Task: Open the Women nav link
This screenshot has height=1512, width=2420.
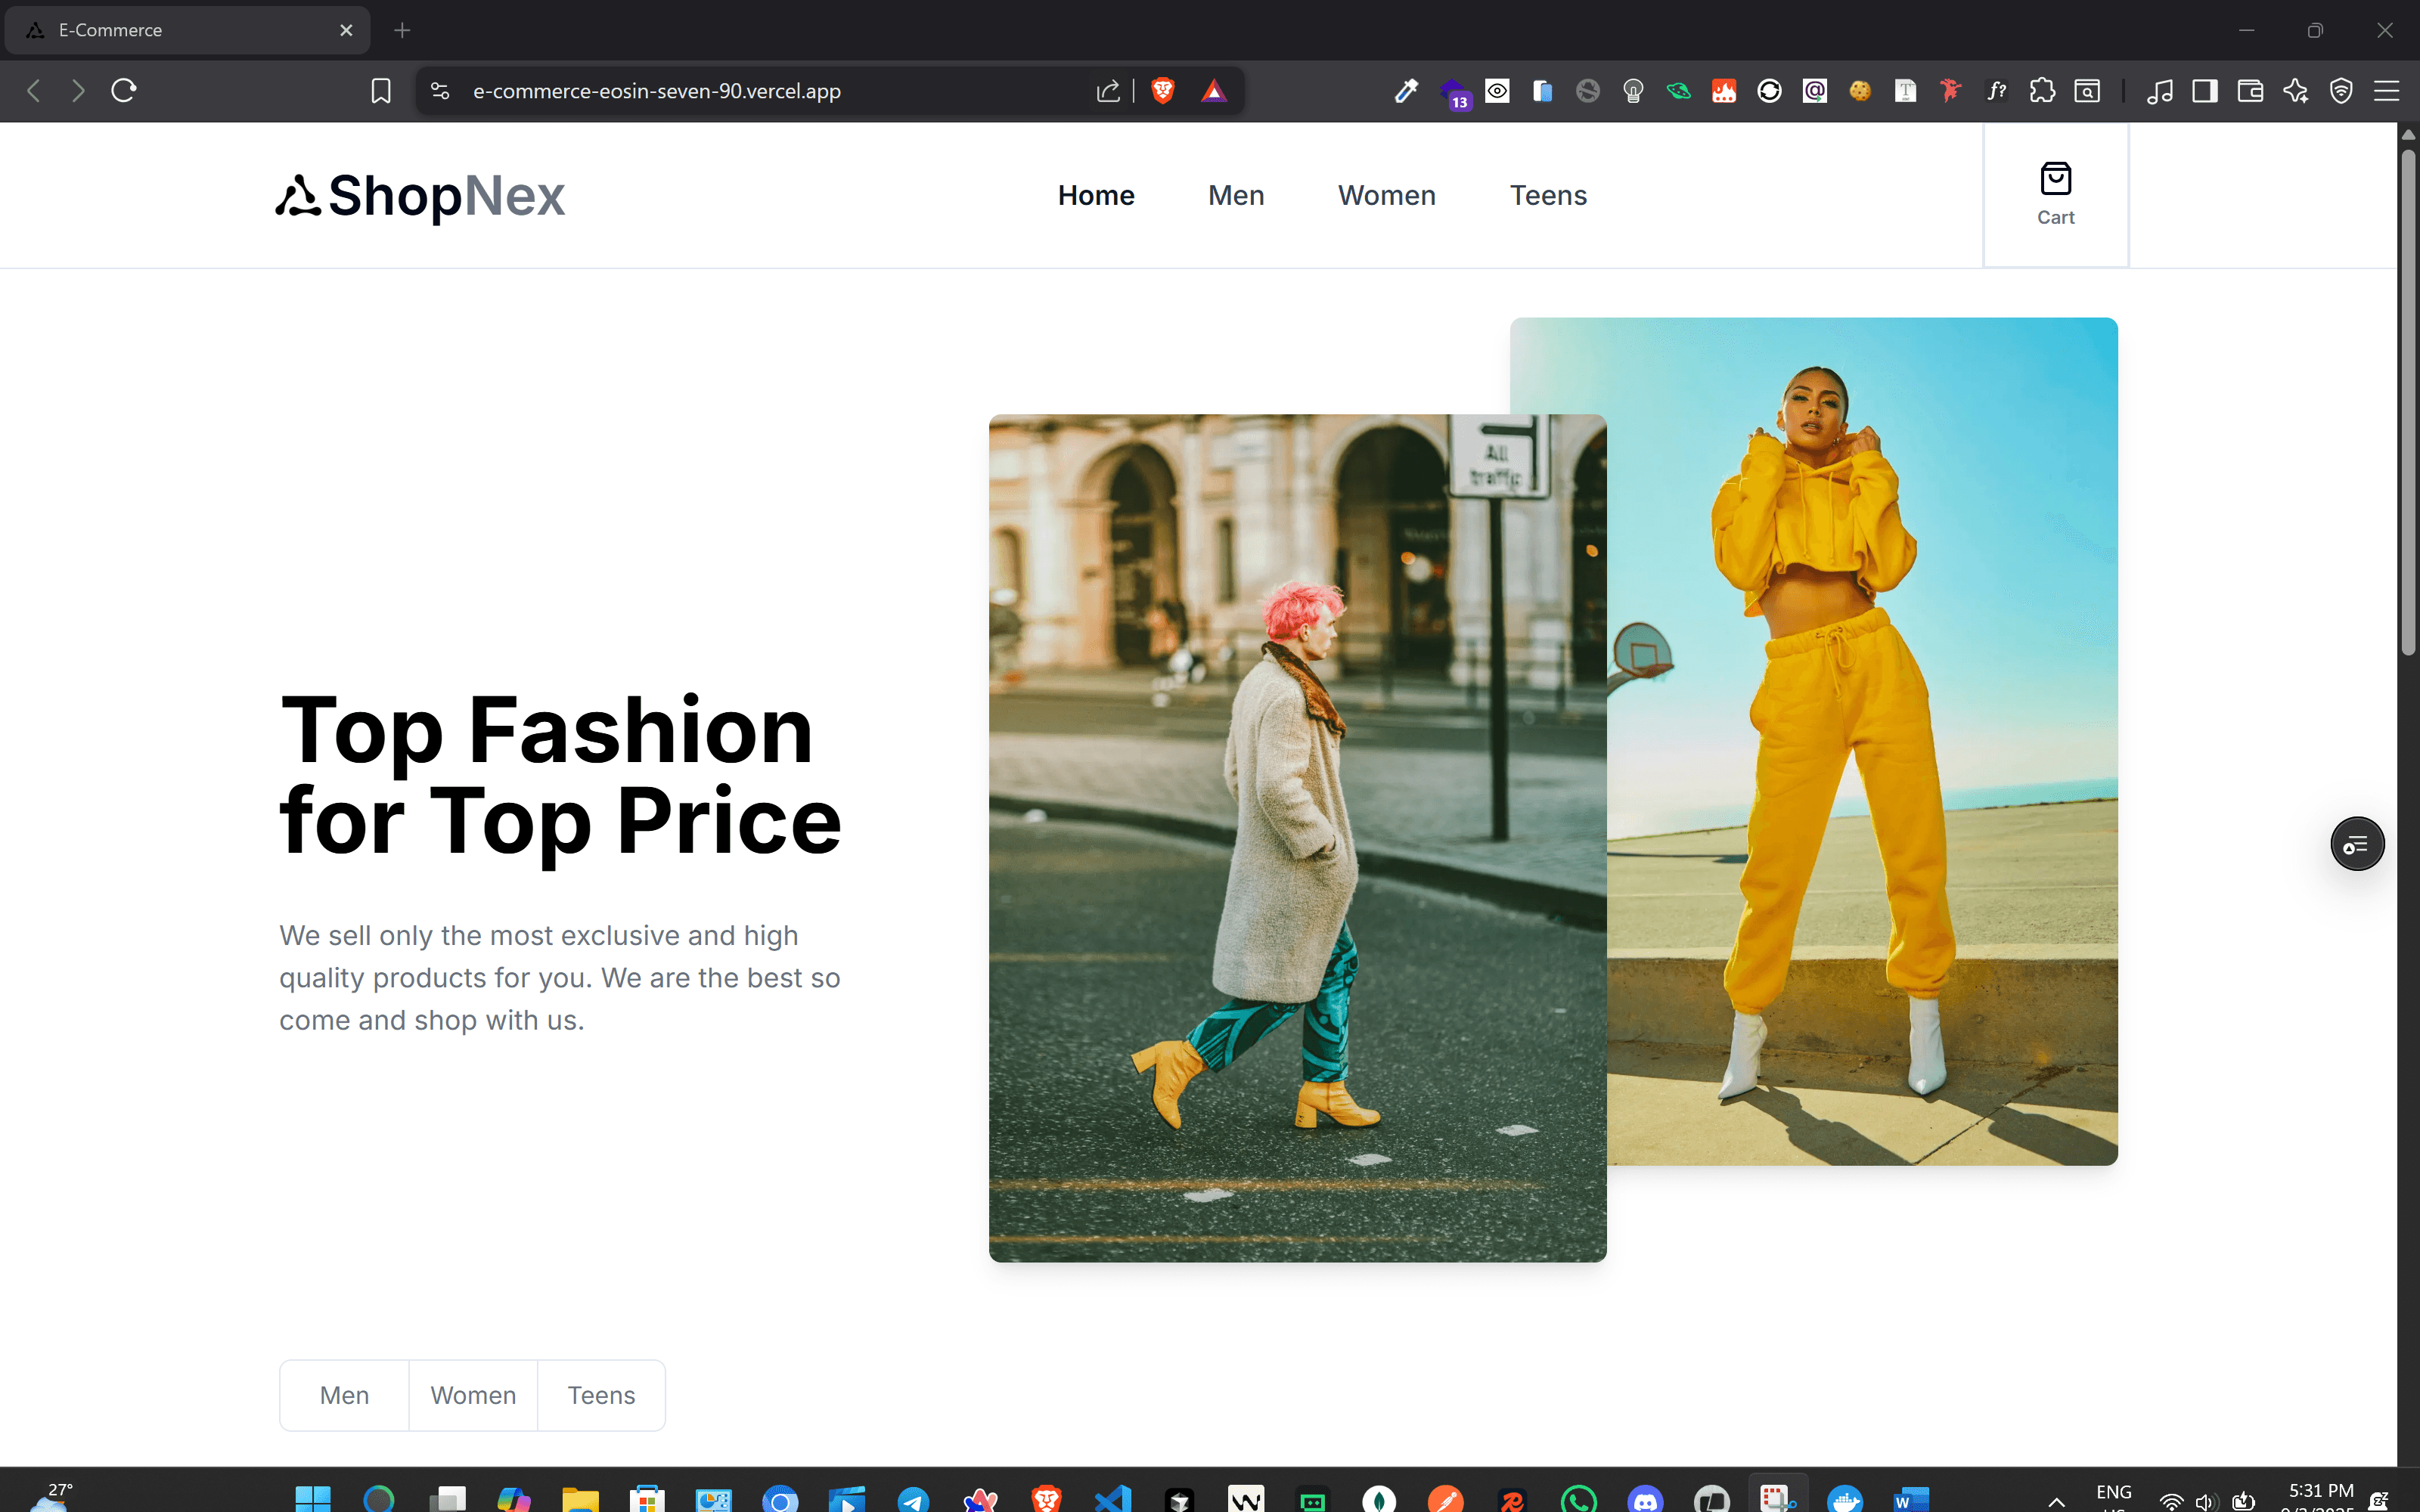Action: pos(1387,195)
